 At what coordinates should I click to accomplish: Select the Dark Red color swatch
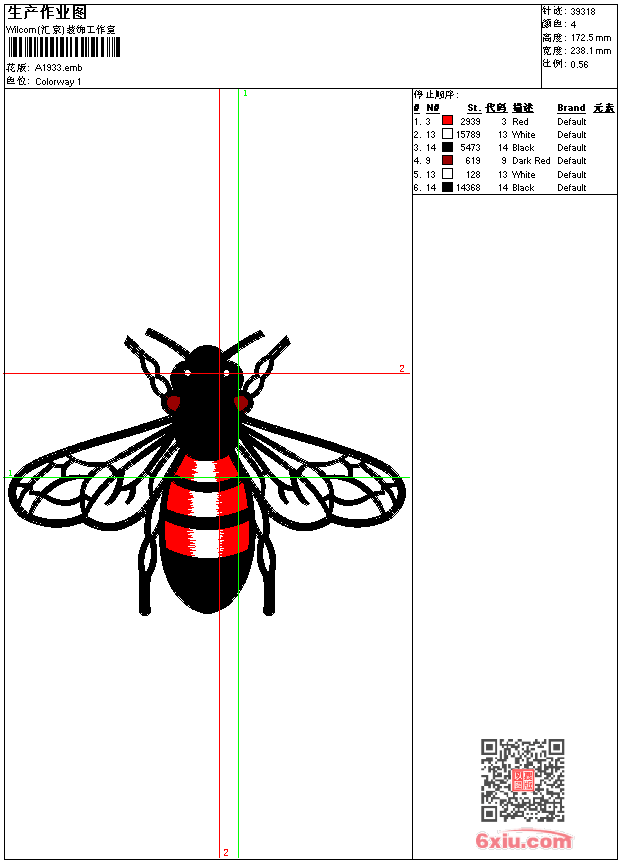448,160
